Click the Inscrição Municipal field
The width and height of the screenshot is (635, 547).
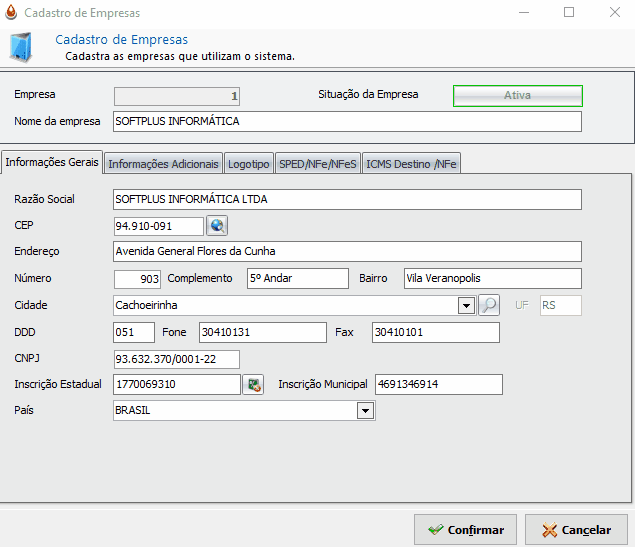(x=439, y=384)
